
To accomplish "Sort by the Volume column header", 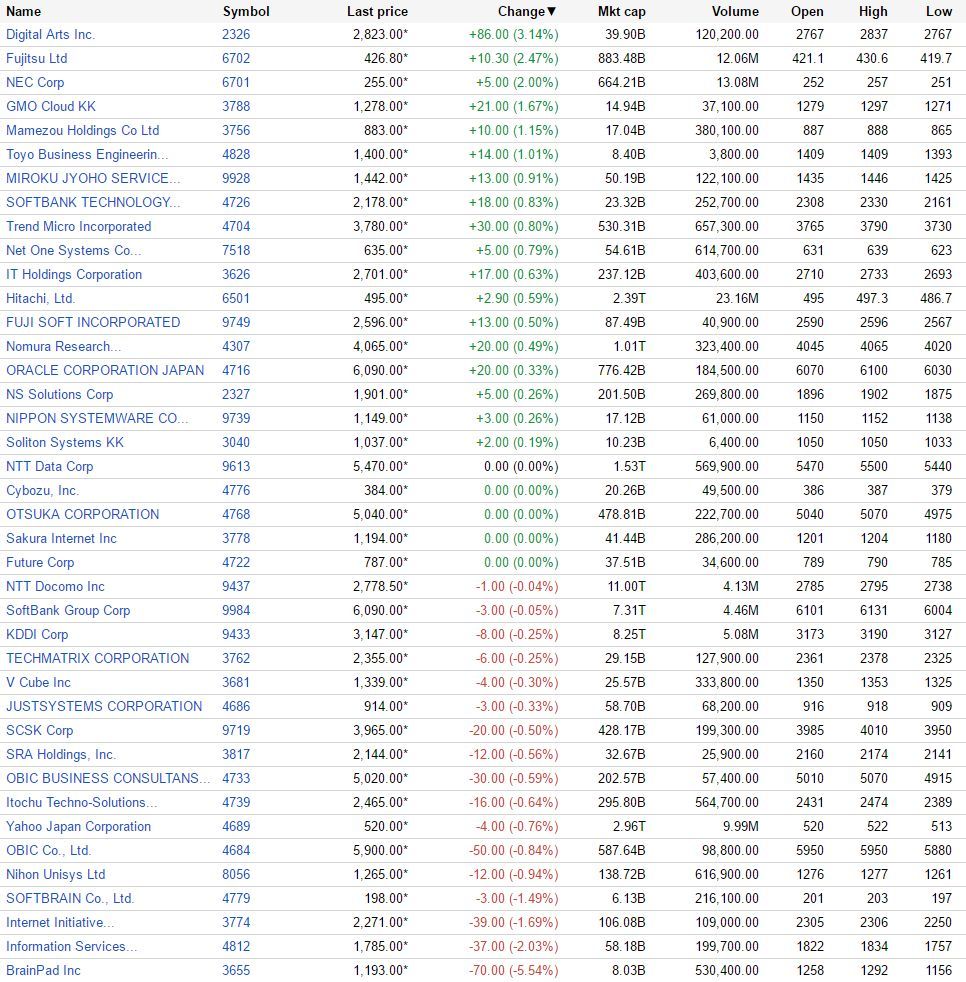I will pyautogui.click(x=735, y=11).
